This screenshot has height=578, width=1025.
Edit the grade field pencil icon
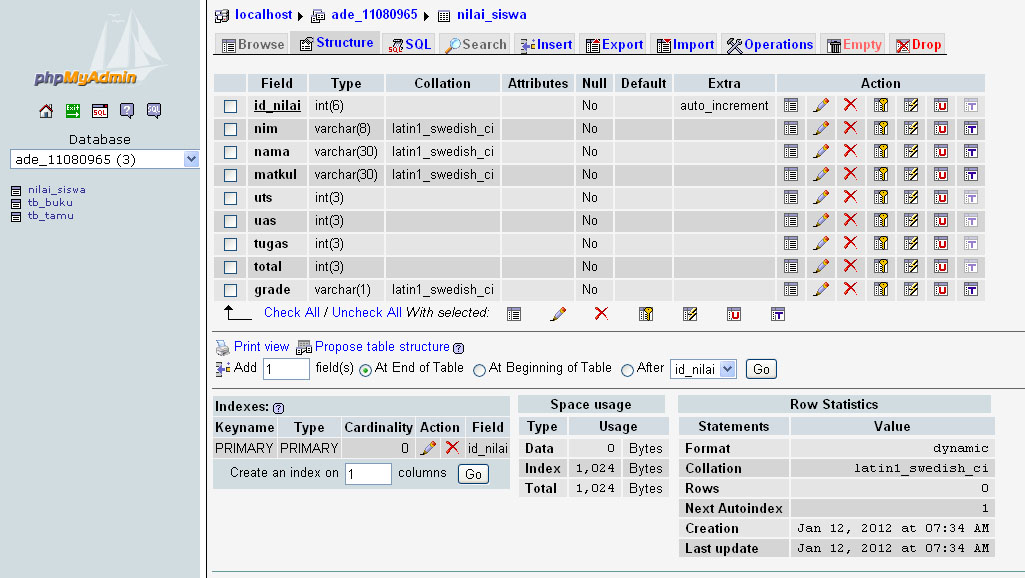821,289
